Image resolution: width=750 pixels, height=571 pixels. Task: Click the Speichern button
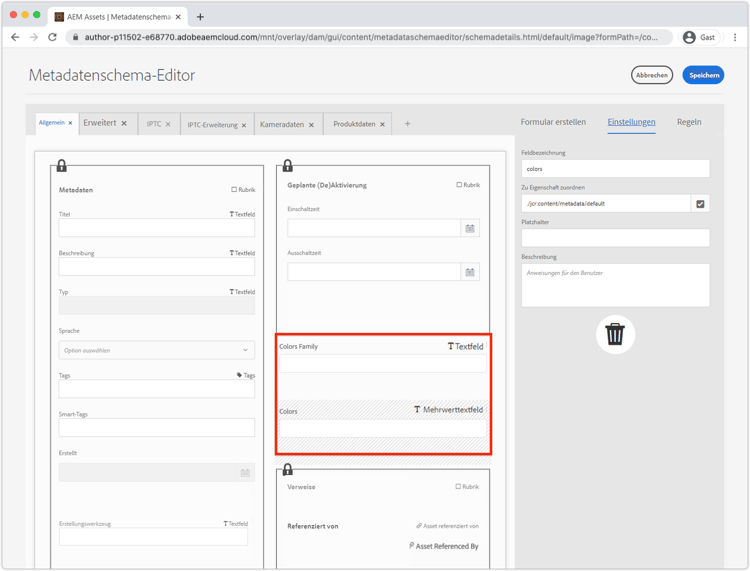pos(703,75)
